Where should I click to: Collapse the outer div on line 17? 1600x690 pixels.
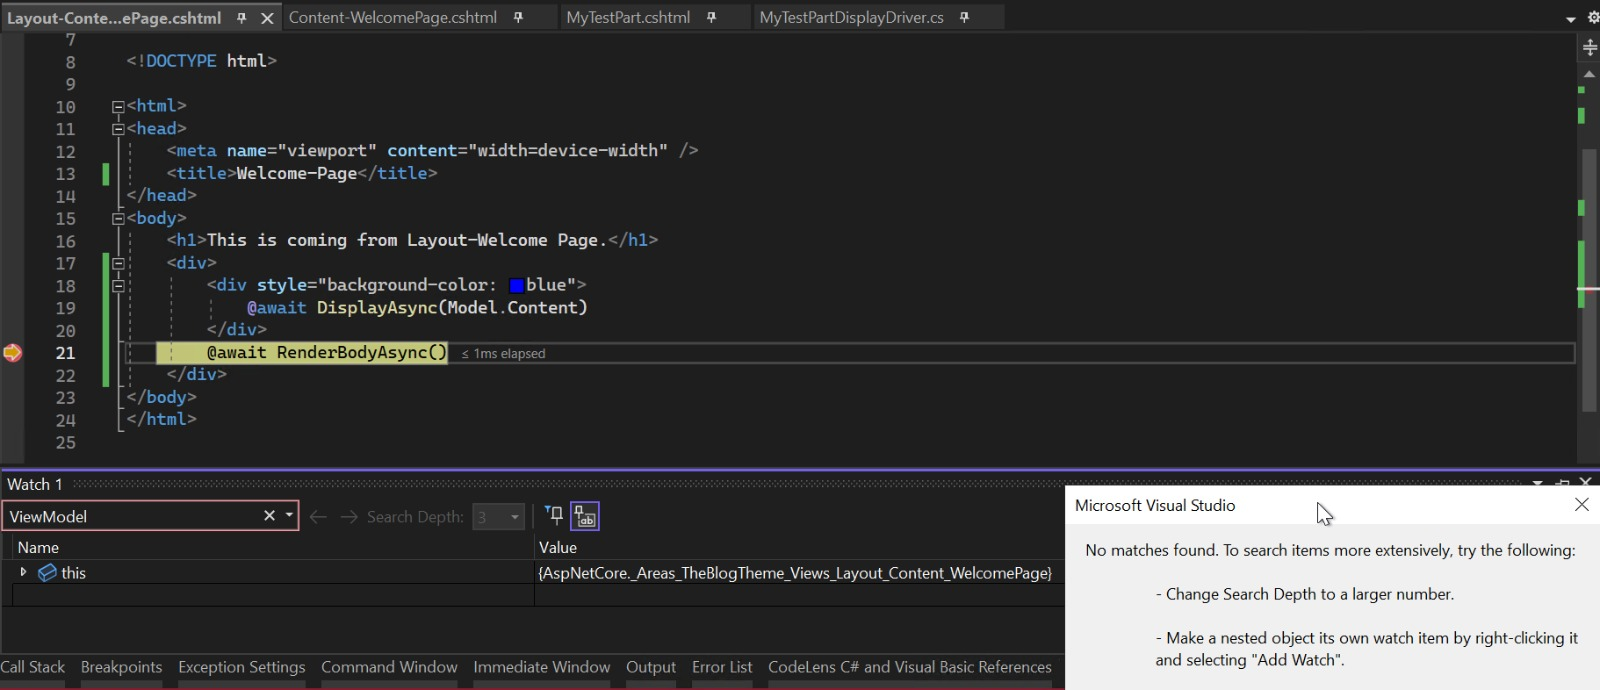(118, 264)
